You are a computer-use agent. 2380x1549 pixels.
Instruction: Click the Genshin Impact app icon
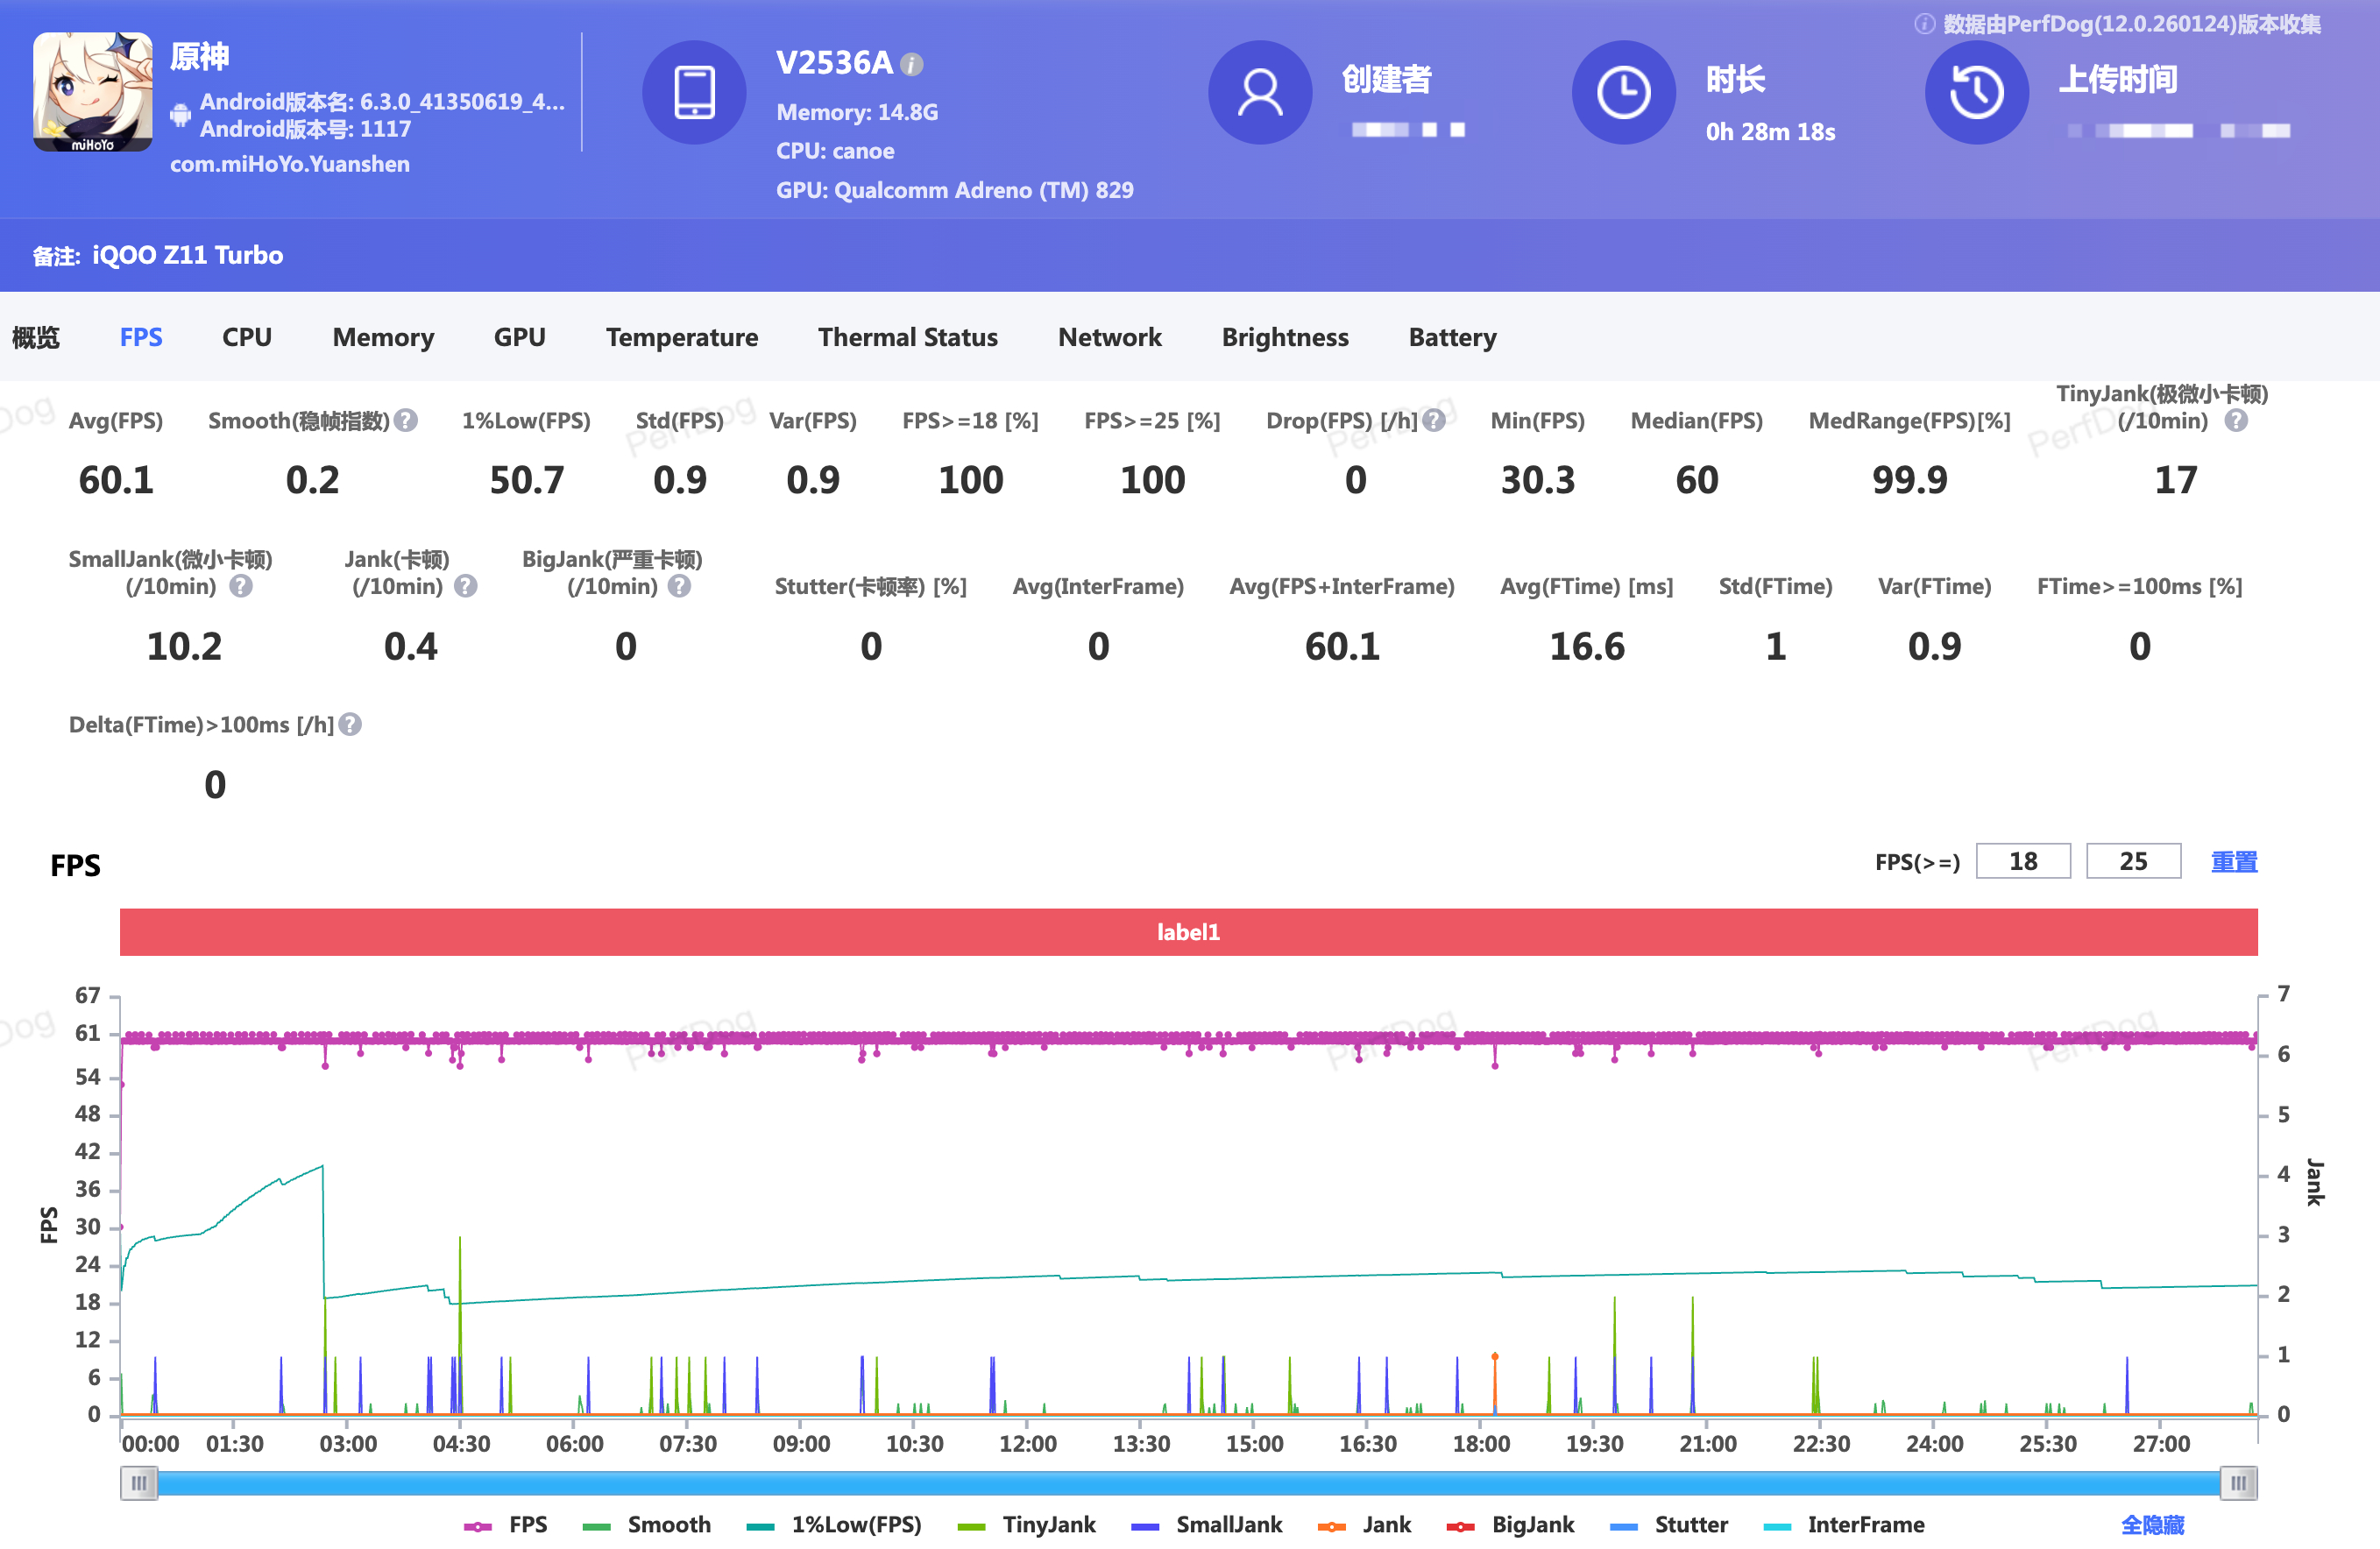tap(92, 92)
